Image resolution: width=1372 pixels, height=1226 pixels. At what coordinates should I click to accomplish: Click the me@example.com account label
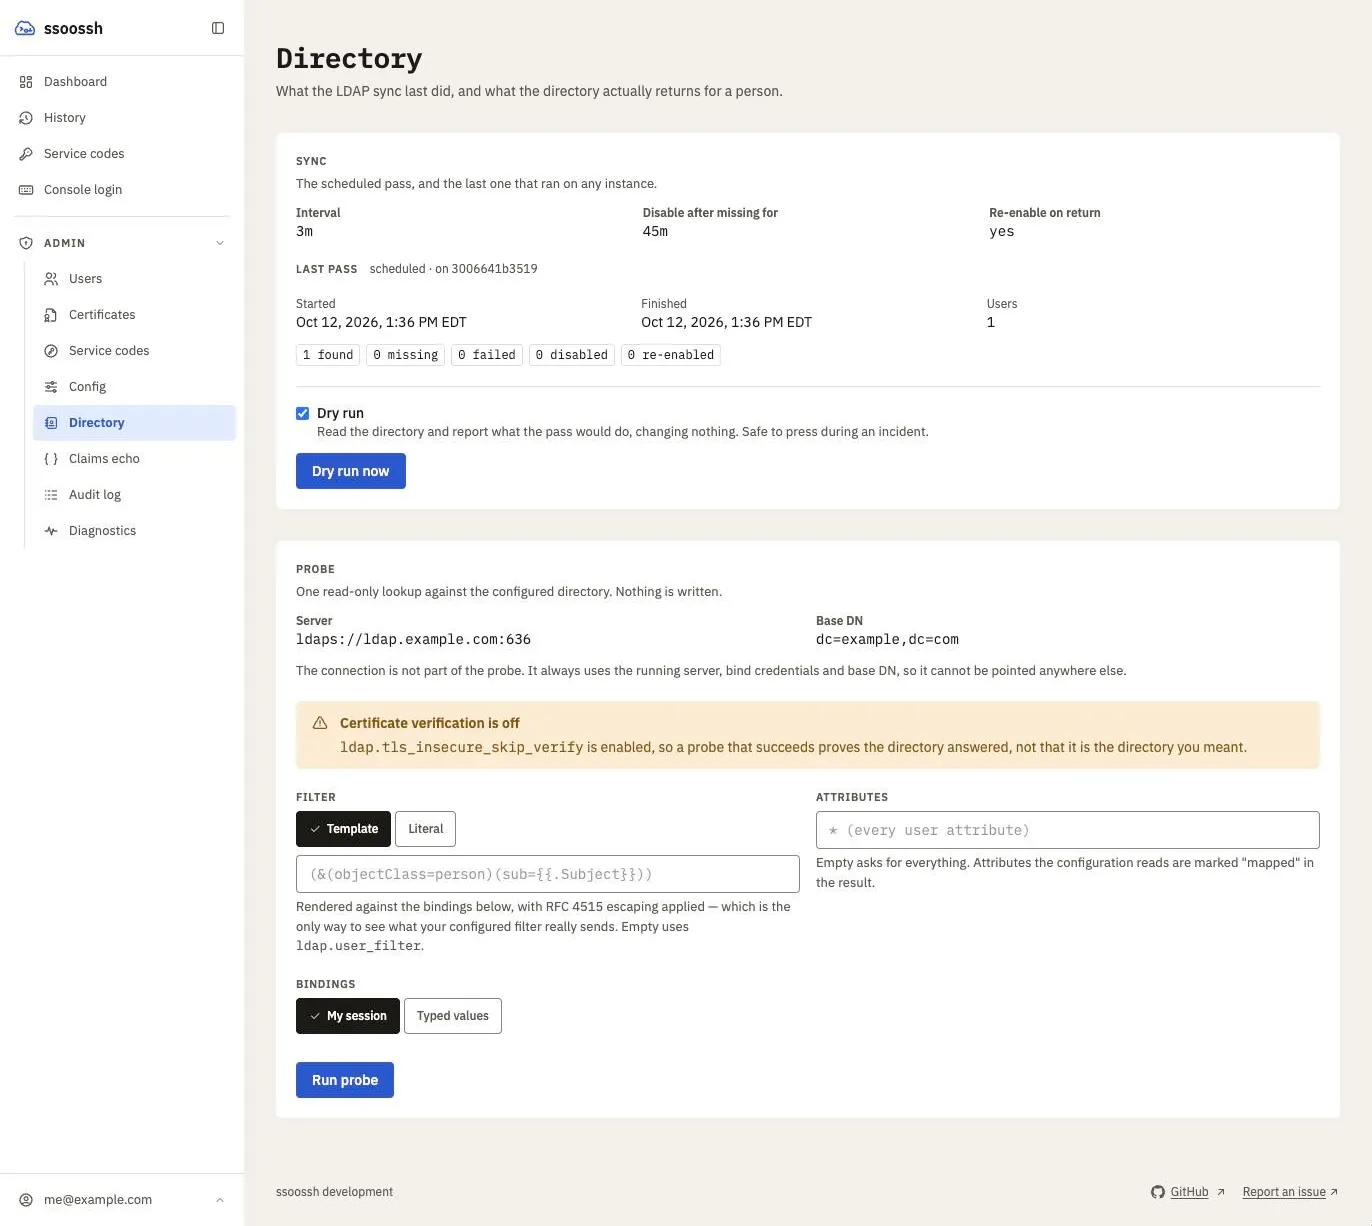(x=98, y=1200)
